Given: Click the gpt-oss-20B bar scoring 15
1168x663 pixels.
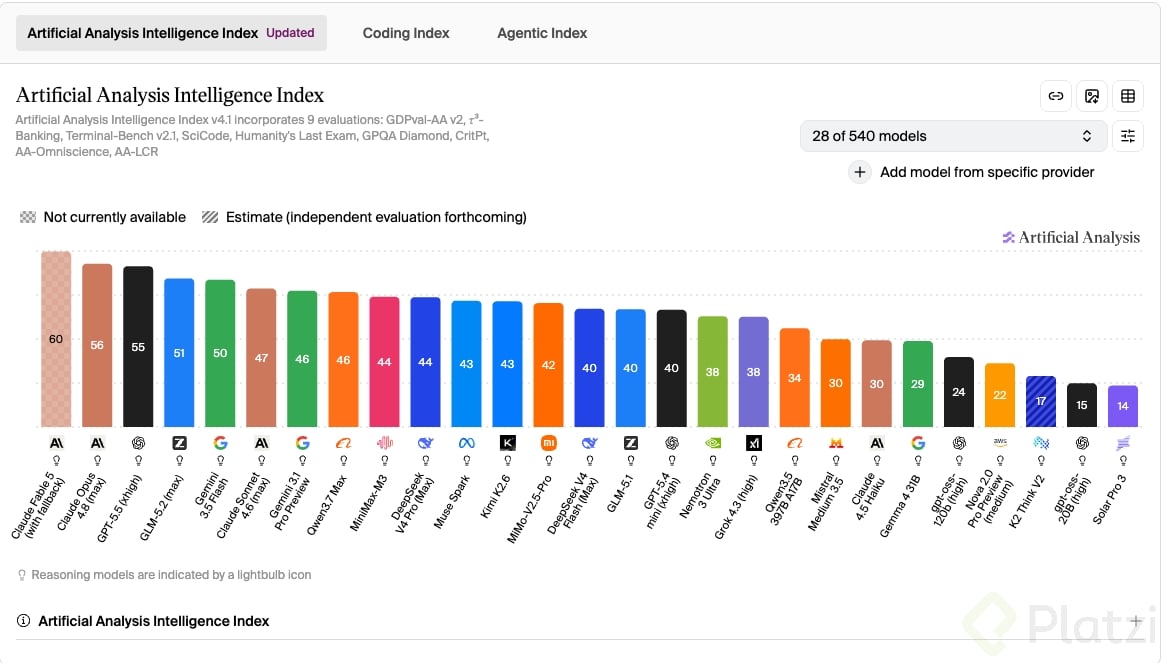Looking at the screenshot, I should pyautogui.click(x=1082, y=405).
